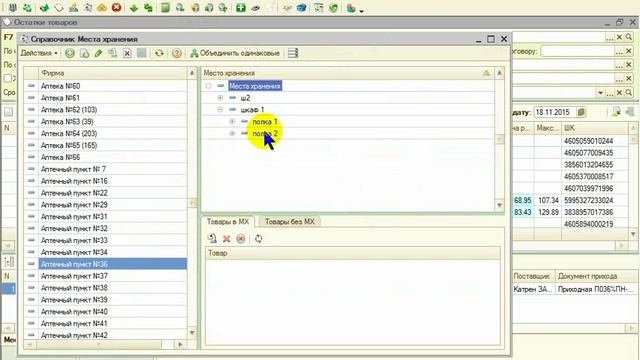This screenshot has width=640, height=360.
Task: Select the шкаф 1 tree item
Action: pos(252,110)
